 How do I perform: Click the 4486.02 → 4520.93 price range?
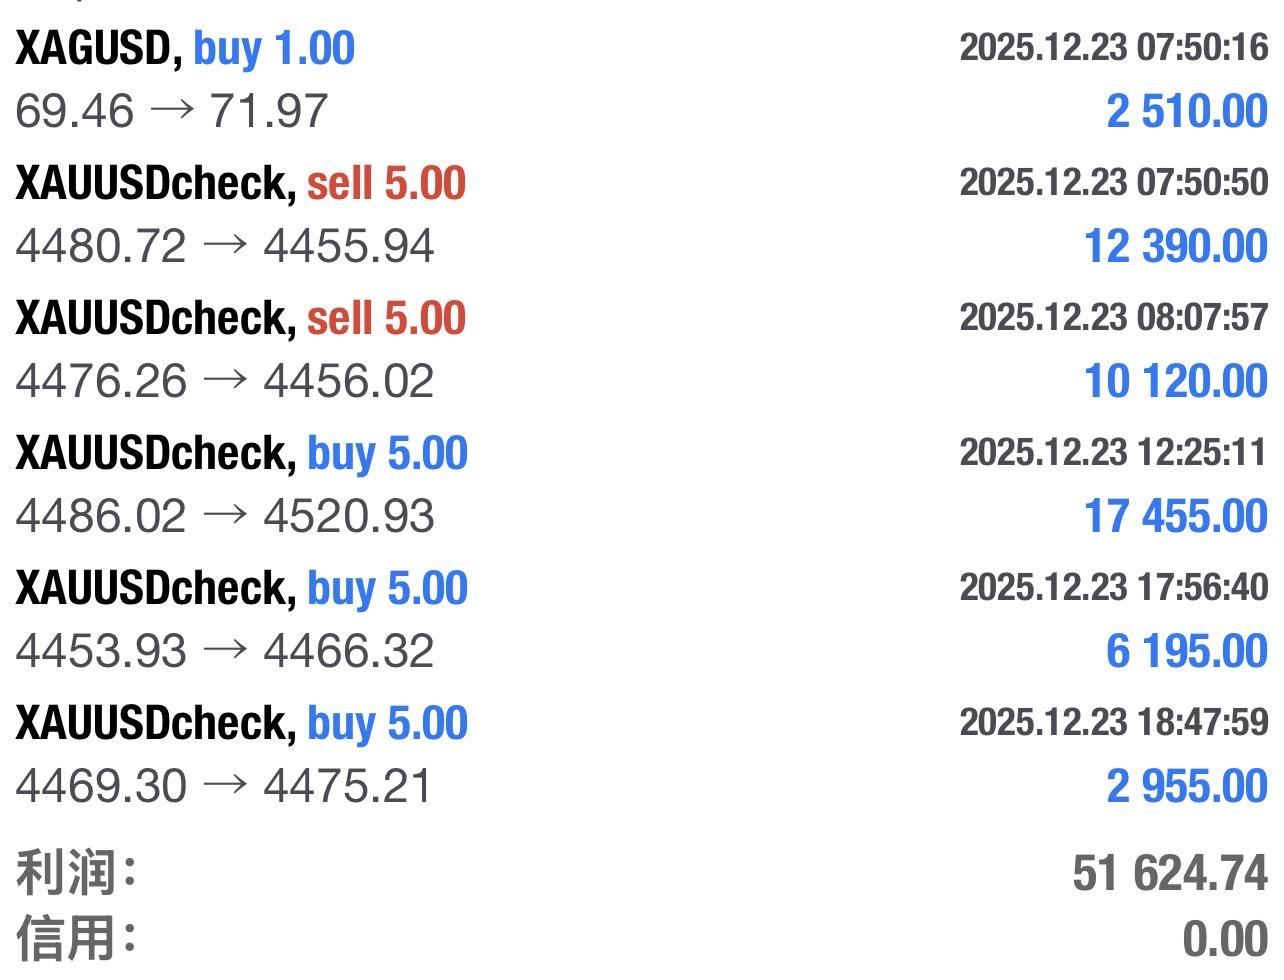point(224,516)
